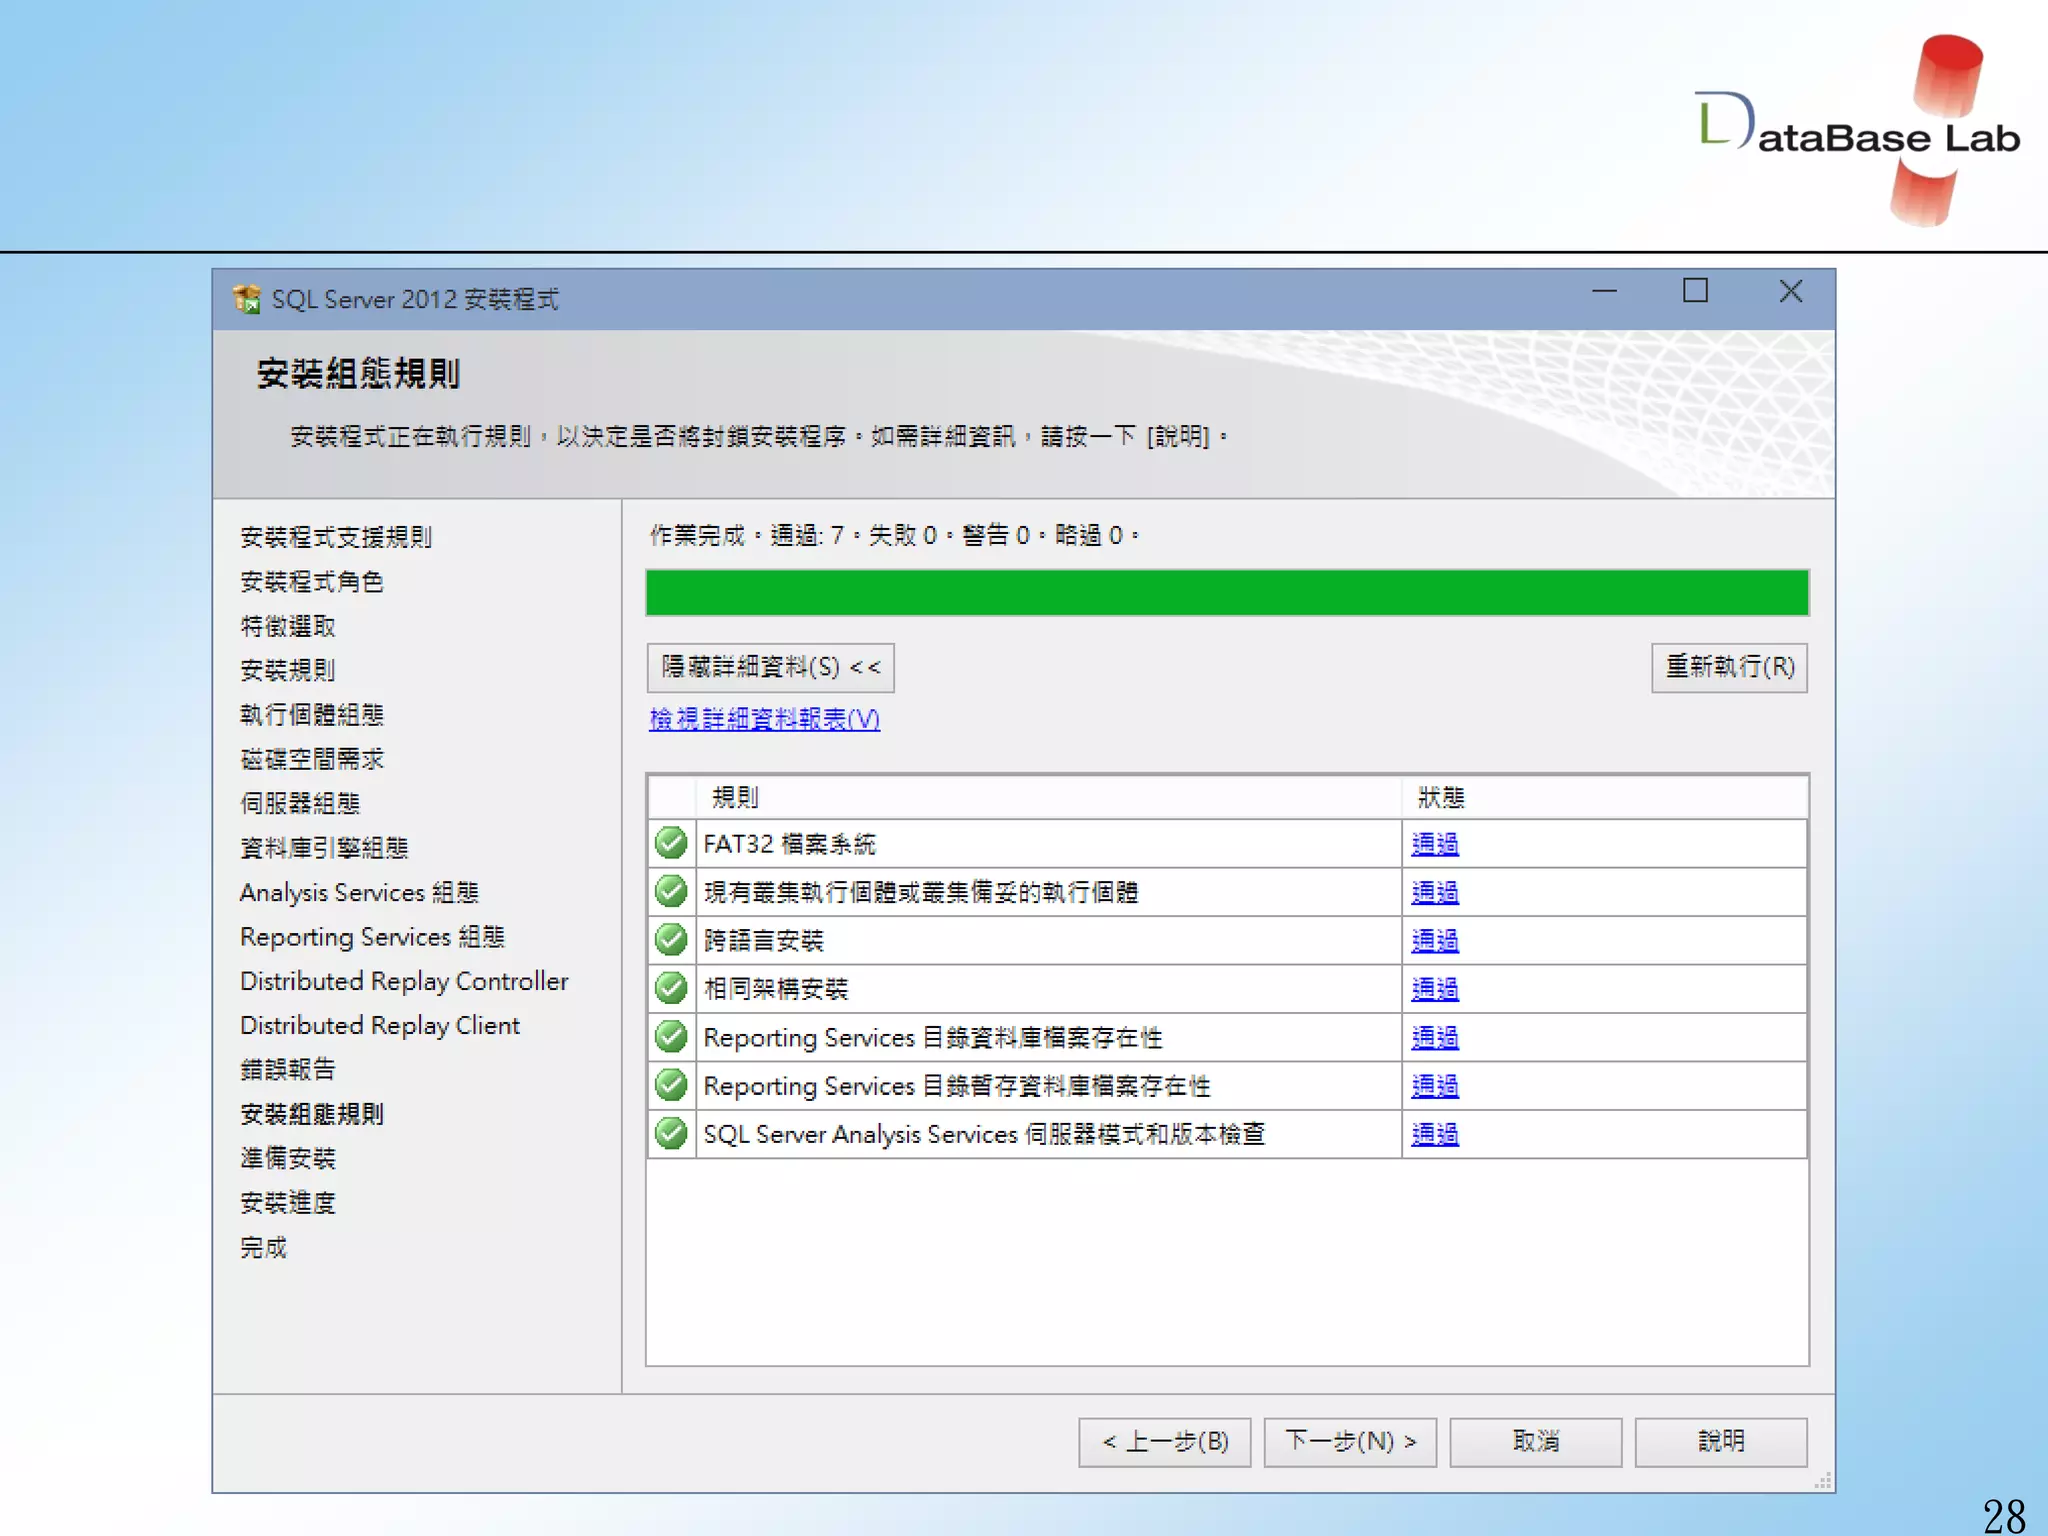
Task: Select 資料庫引擎組態 step in sidebar
Action: 324,848
